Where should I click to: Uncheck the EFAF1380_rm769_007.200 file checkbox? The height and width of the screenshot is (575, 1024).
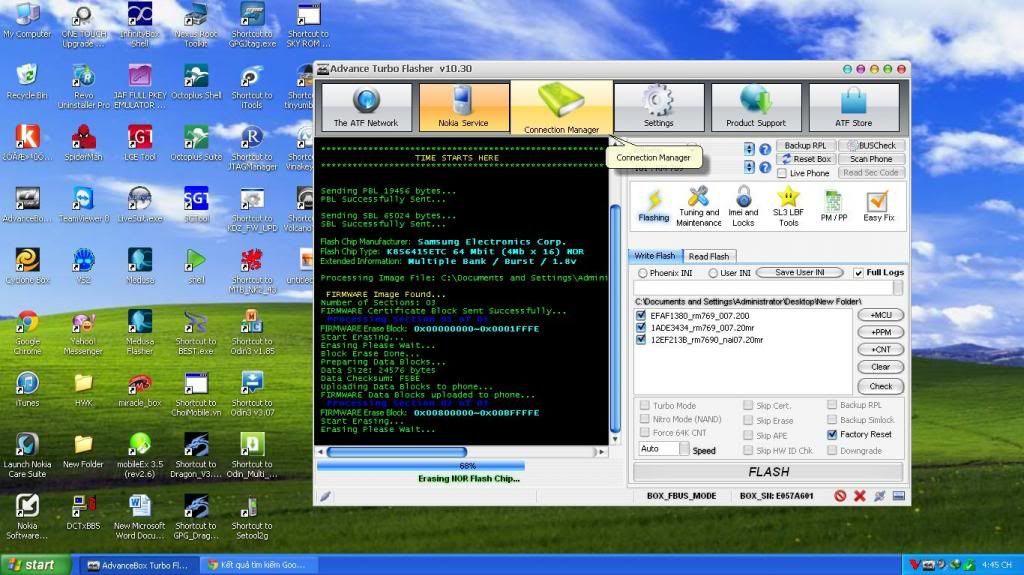click(x=641, y=316)
